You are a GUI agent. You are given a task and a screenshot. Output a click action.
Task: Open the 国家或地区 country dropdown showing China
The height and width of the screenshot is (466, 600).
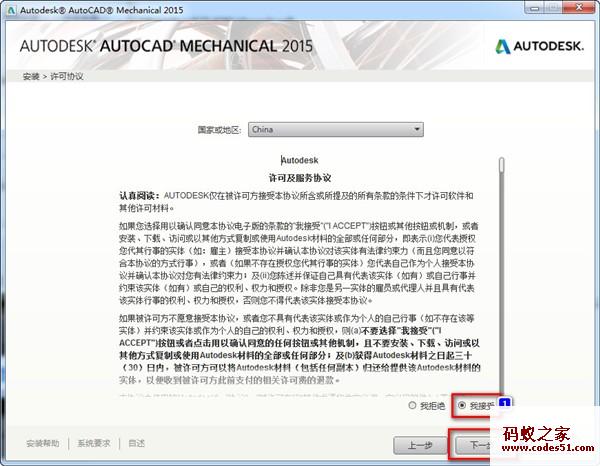click(x=336, y=129)
